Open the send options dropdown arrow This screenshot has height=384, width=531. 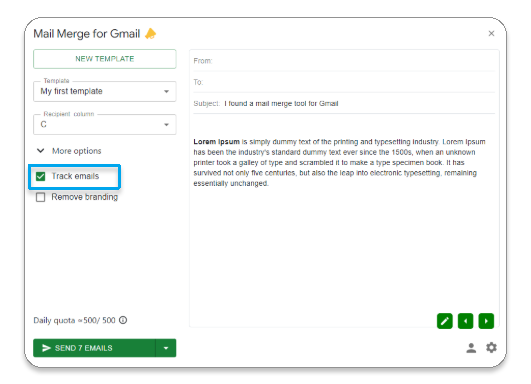[x=166, y=348]
